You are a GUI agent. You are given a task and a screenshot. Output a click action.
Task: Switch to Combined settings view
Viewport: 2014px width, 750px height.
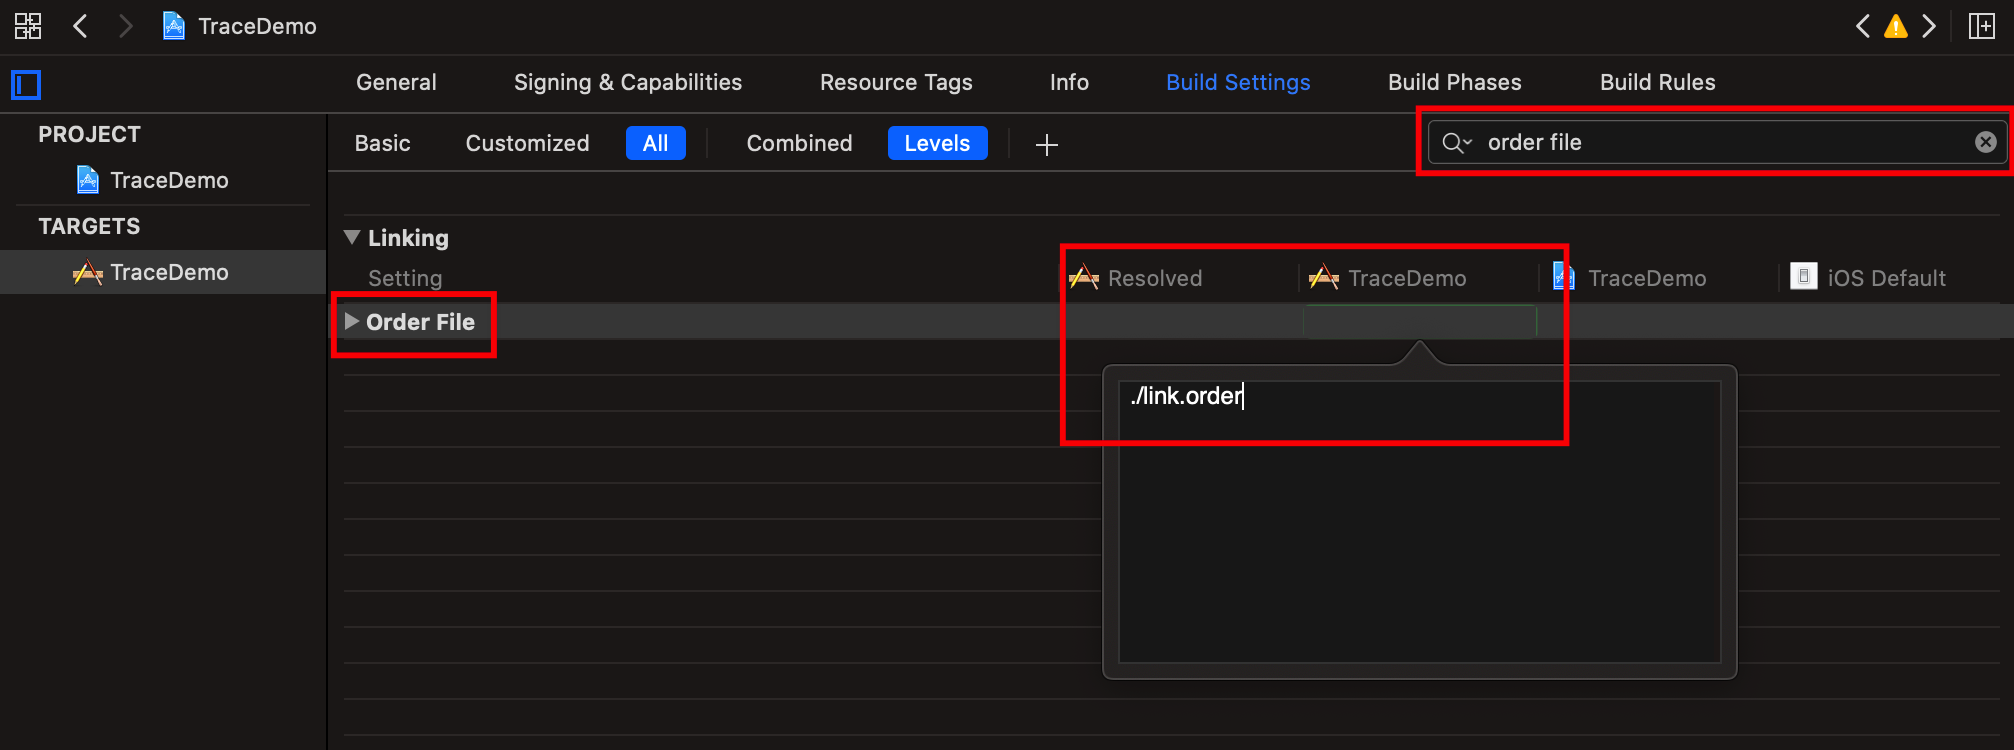(800, 143)
